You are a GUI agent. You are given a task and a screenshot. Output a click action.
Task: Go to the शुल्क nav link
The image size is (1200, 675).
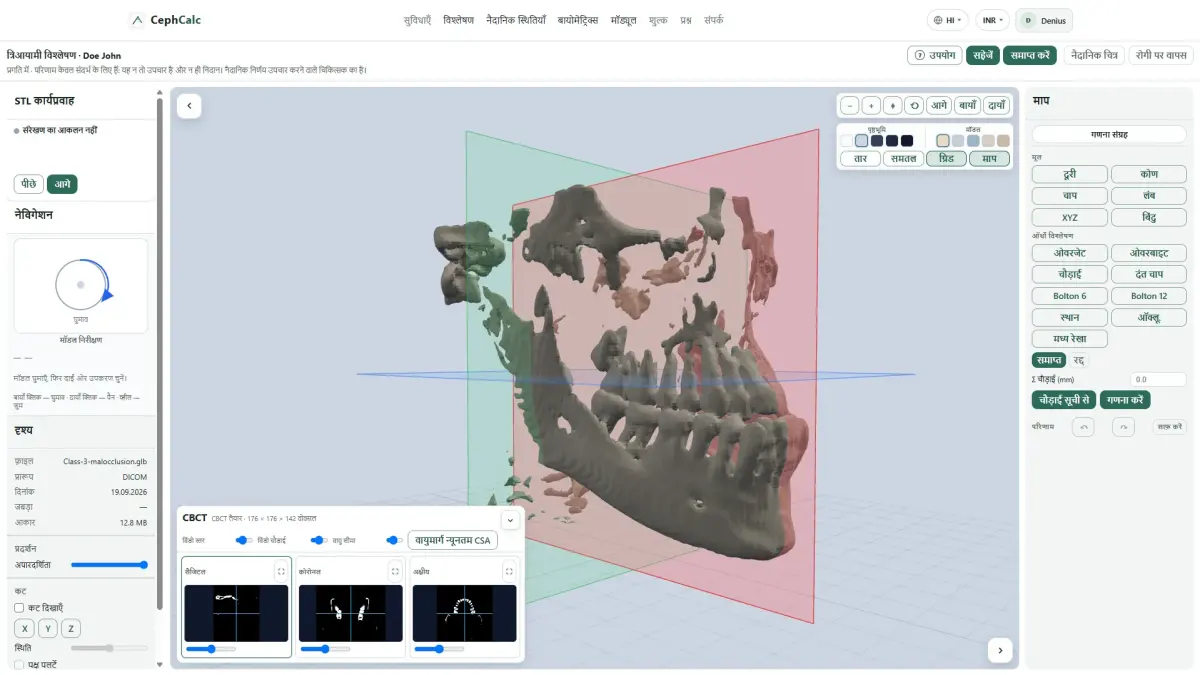coord(658,20)
